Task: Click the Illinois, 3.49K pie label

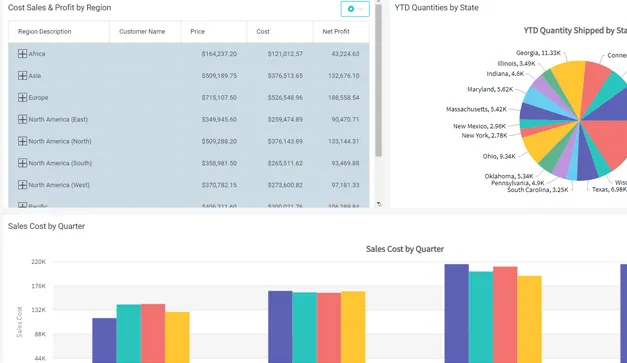Action: tap(516, 64)
